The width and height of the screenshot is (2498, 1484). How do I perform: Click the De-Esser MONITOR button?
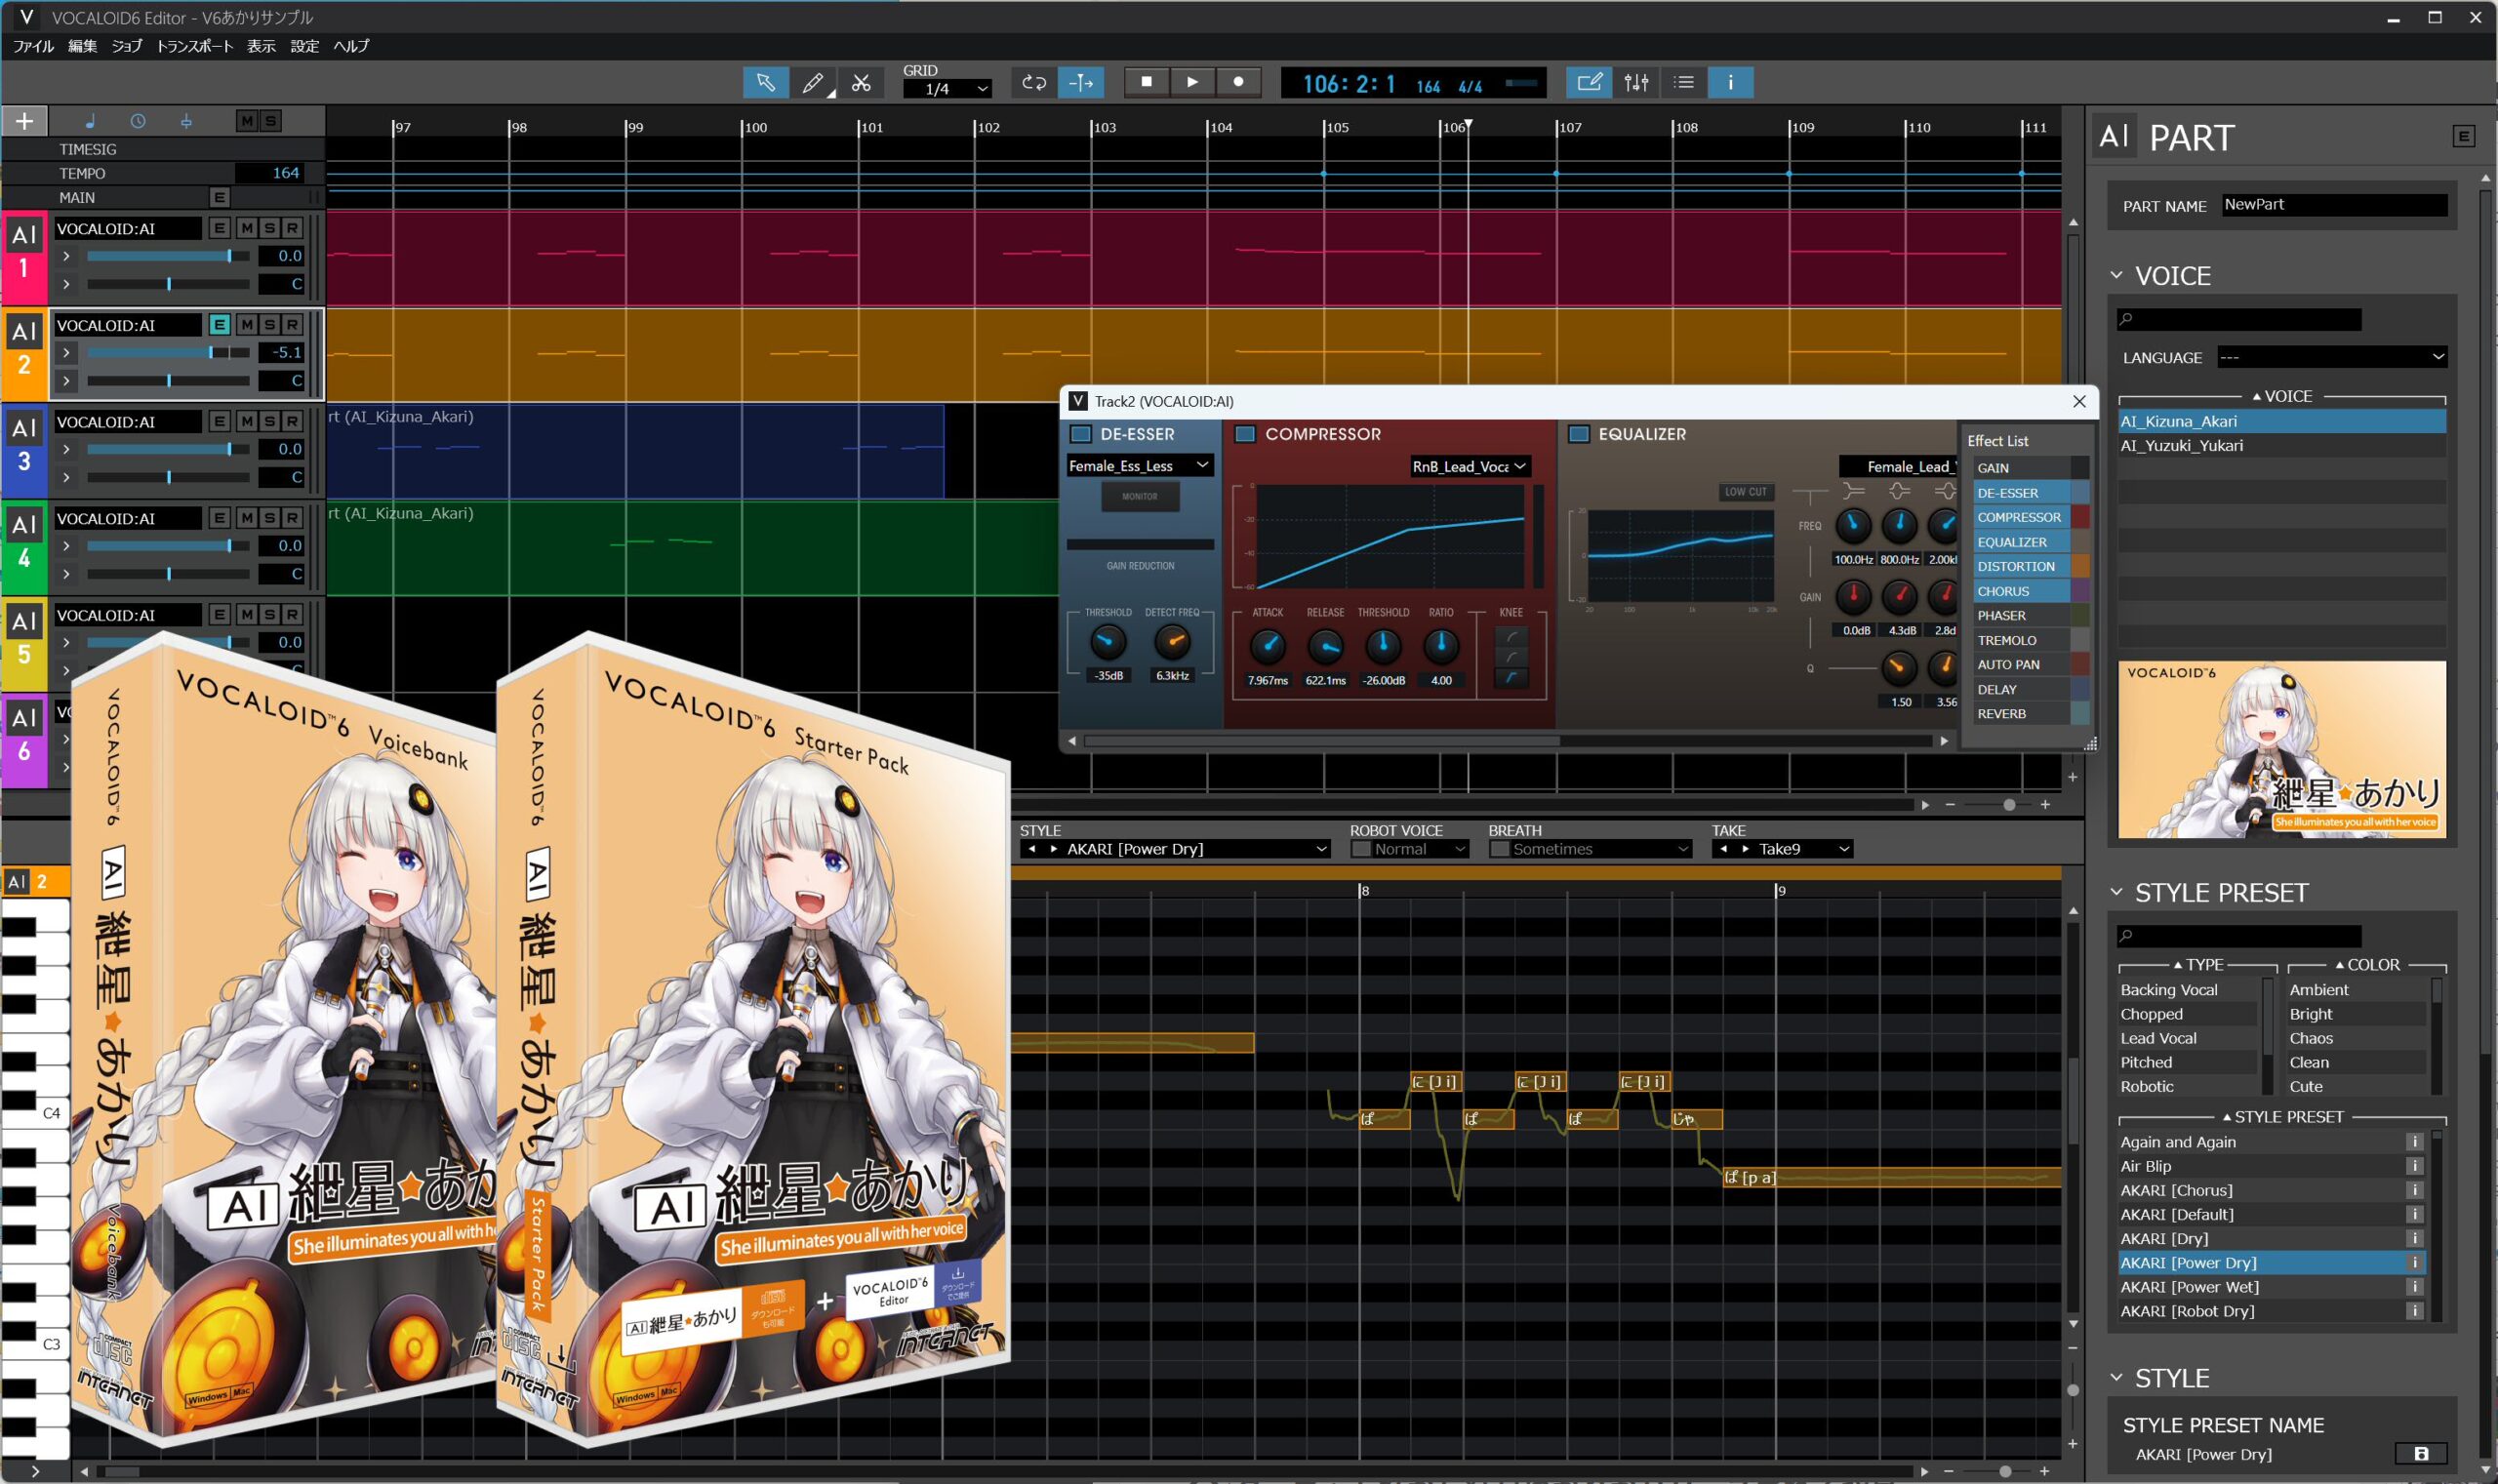[x=1140, y=496]
